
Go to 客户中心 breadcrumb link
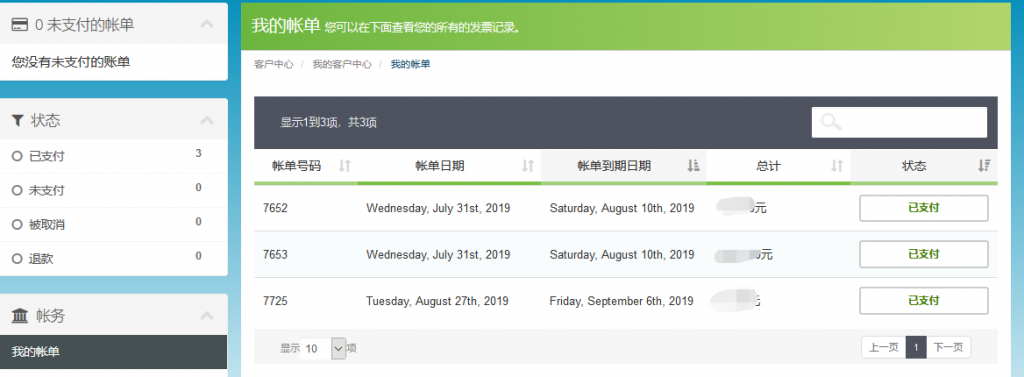pyautogui.click(x=274, y=64)
